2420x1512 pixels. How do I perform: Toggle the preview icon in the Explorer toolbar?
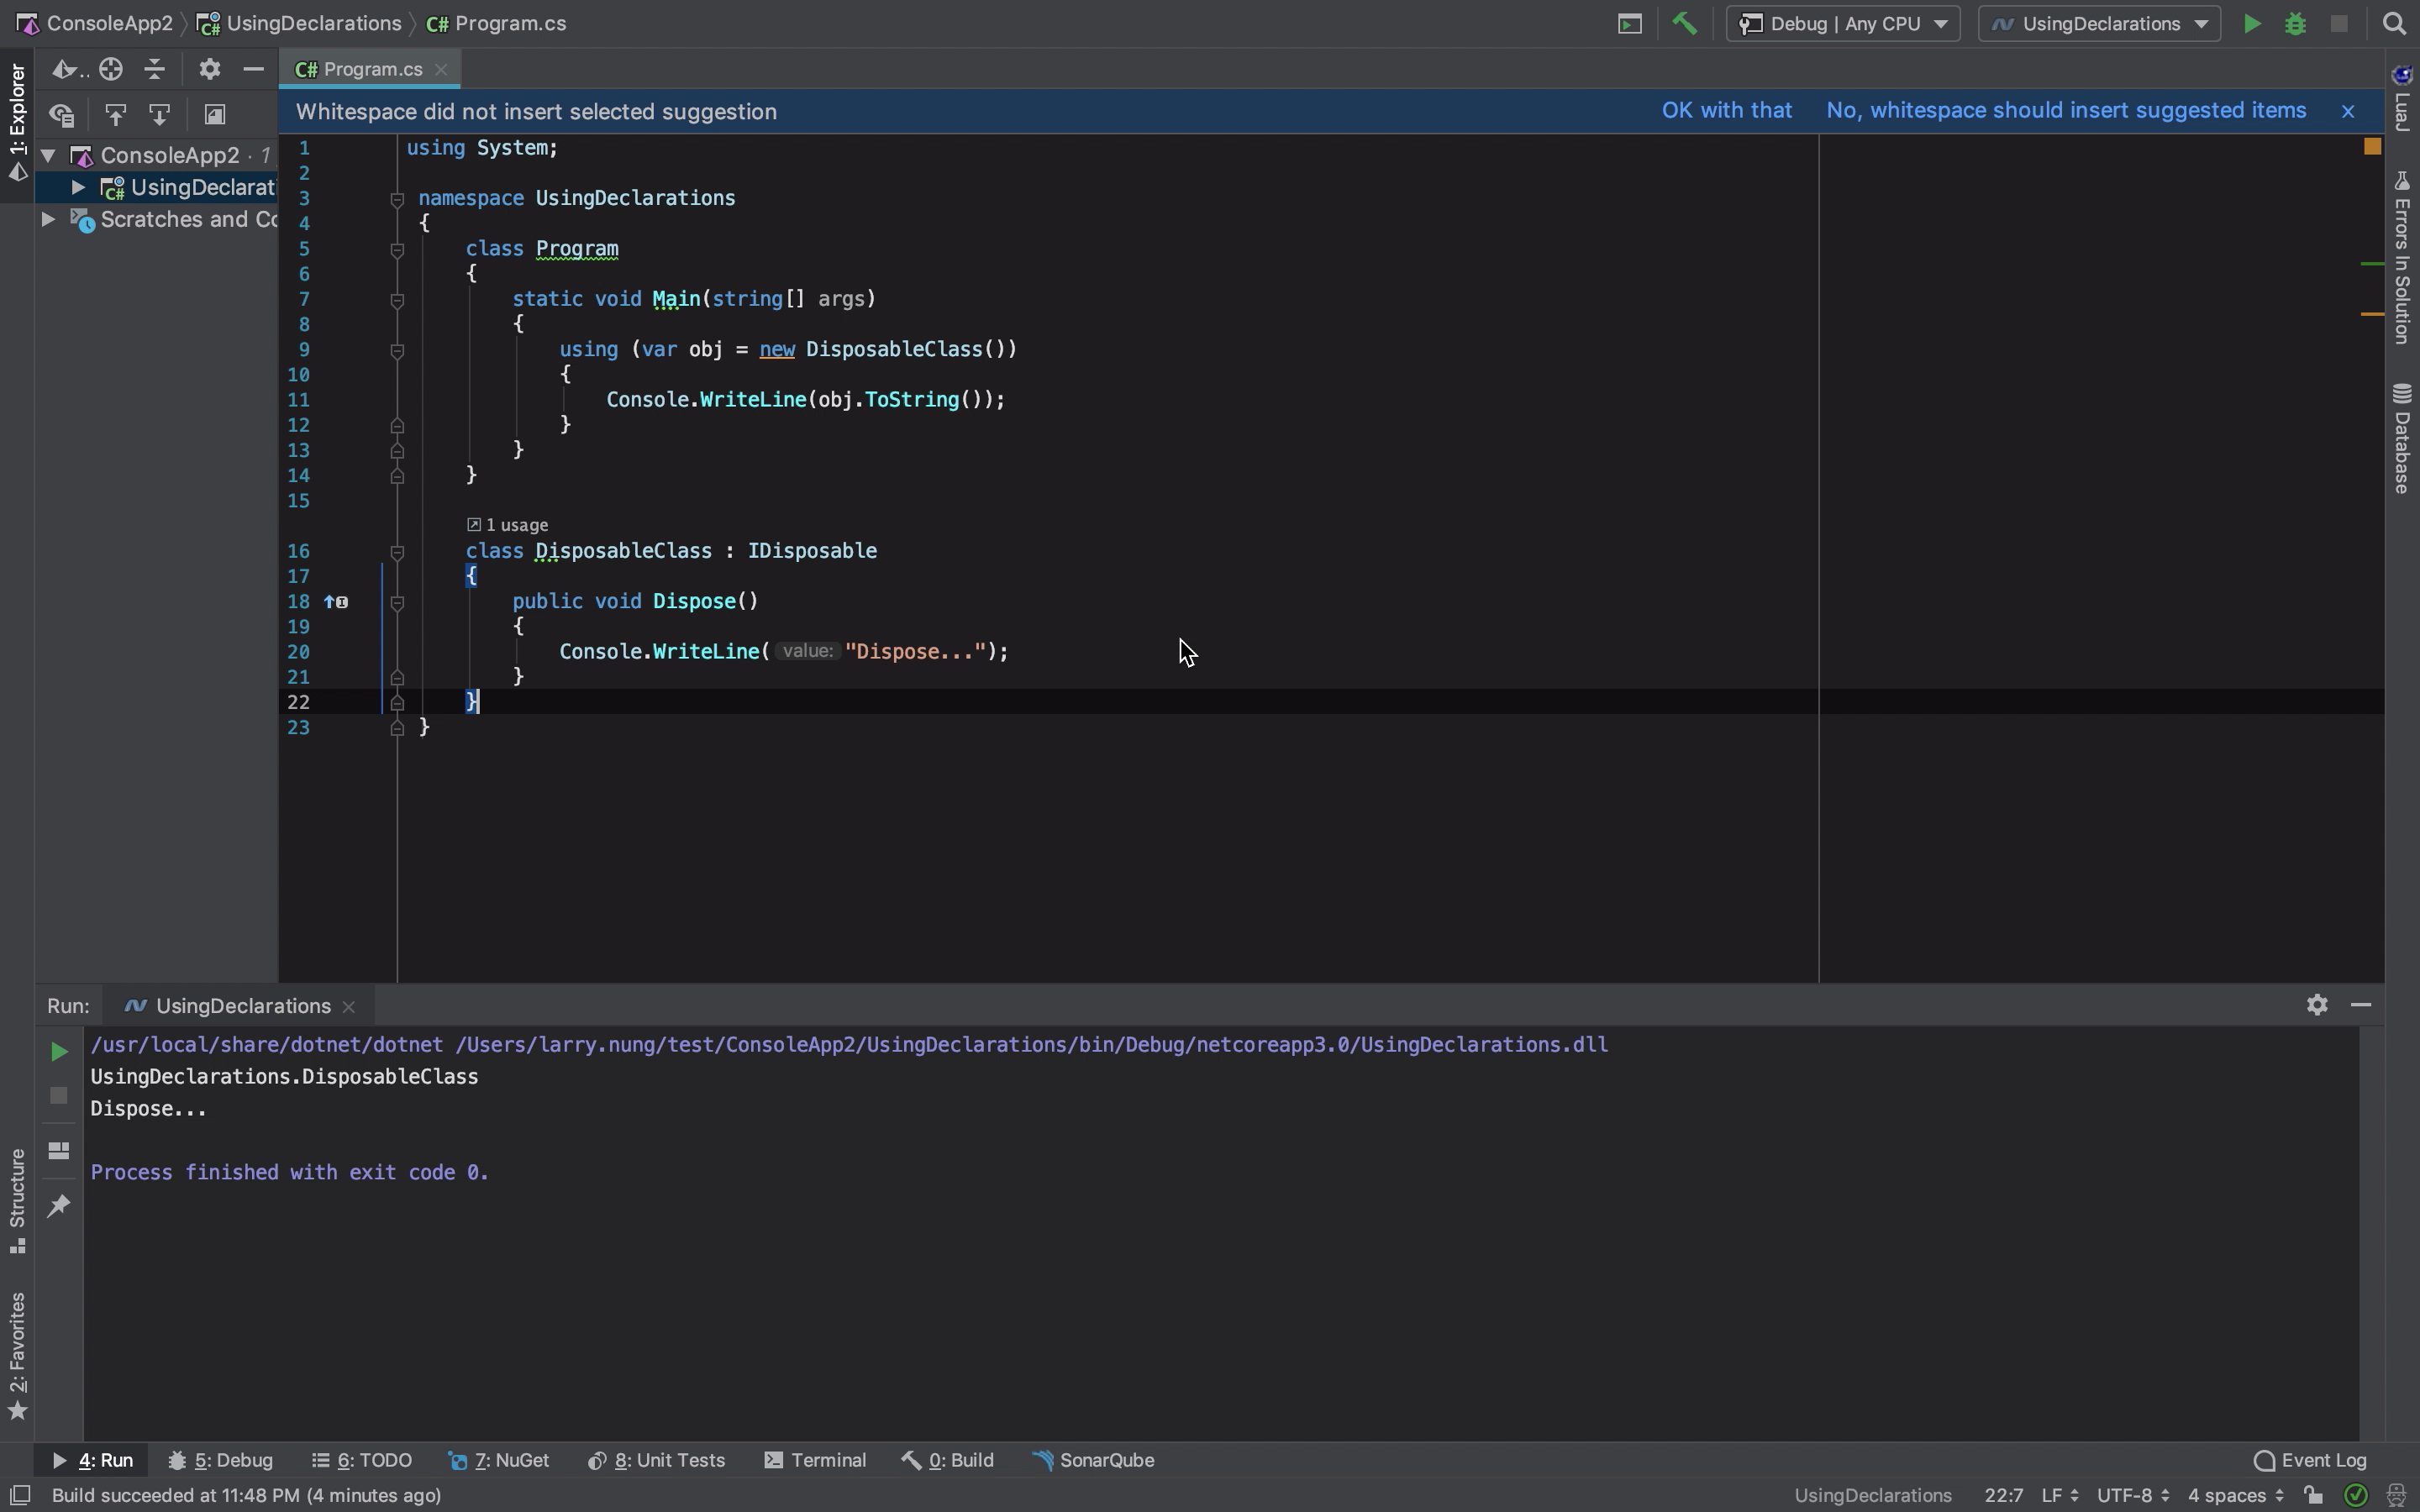pyautogui.click(x=214, y=115)
